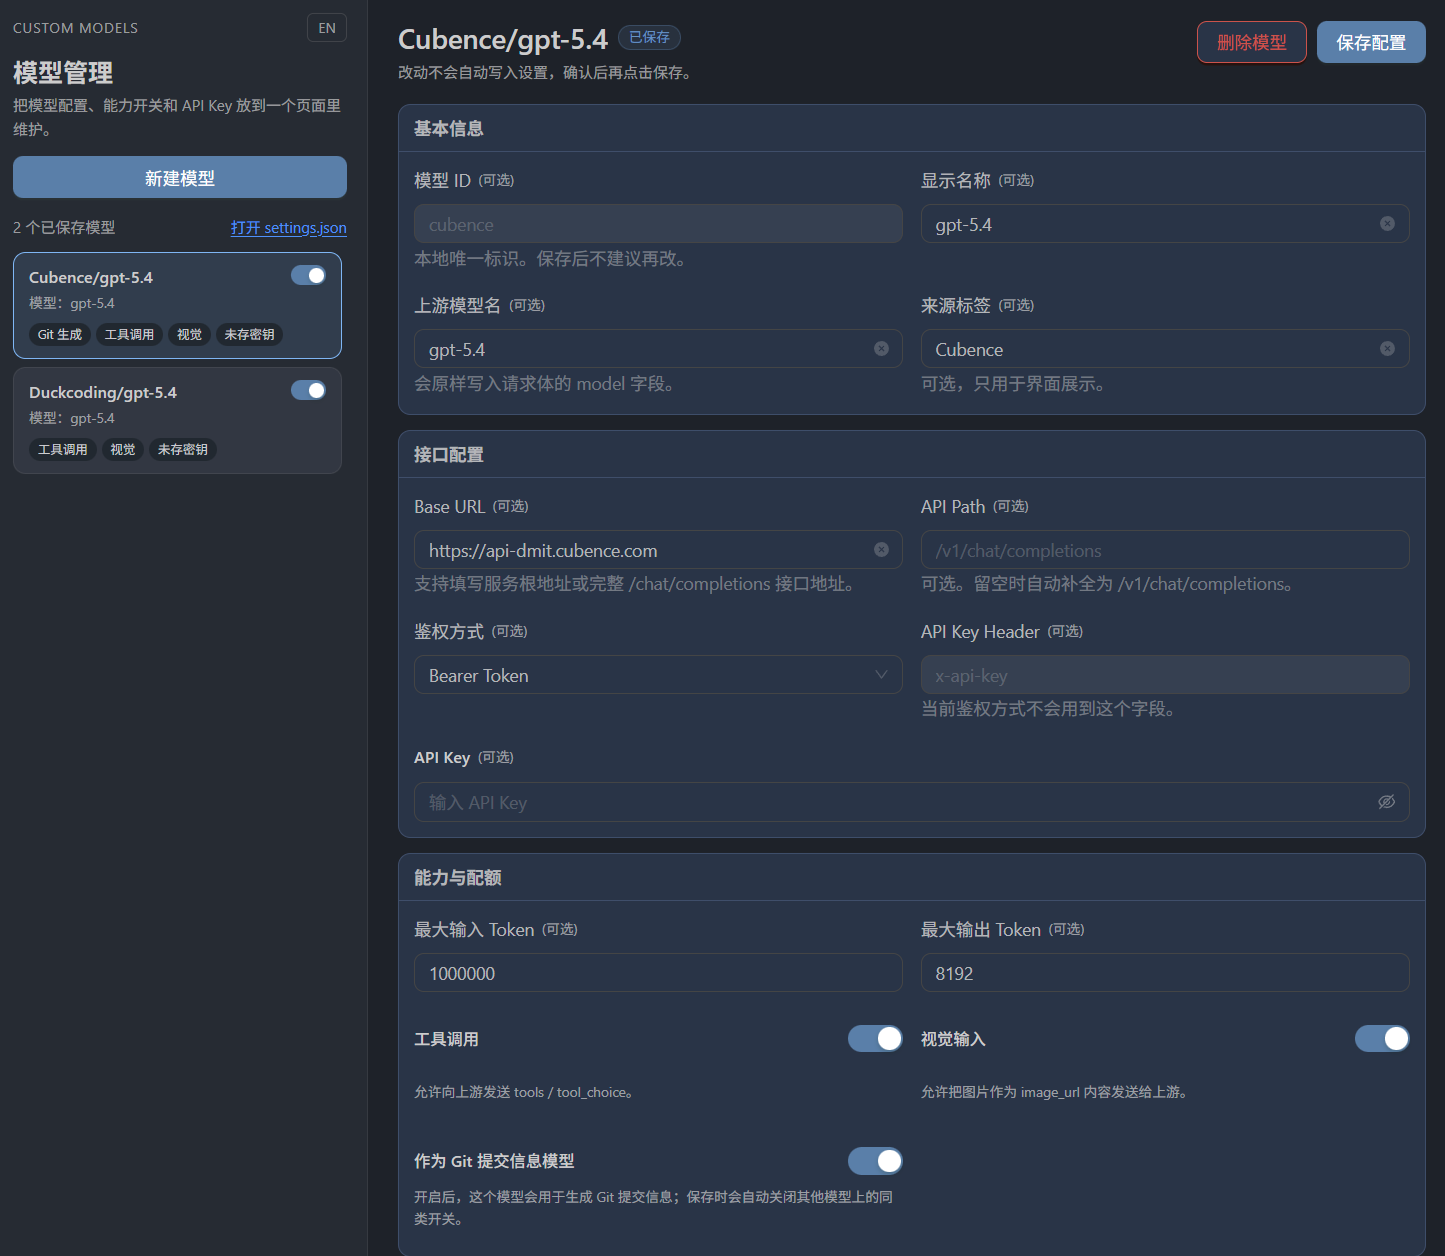Disable the Duckcoding/gpt-5.4 model switch
The width and height of the screenshot is (1445, 1256).
308,390
